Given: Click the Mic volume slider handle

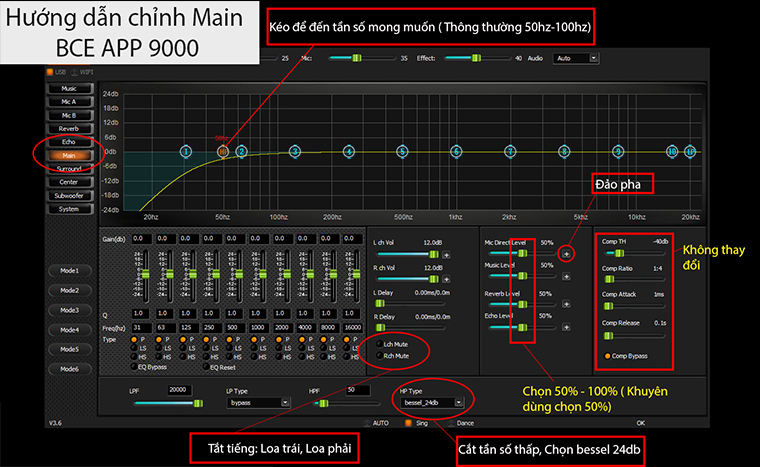Looking at the screenshot, I should (x=357, y=58).
